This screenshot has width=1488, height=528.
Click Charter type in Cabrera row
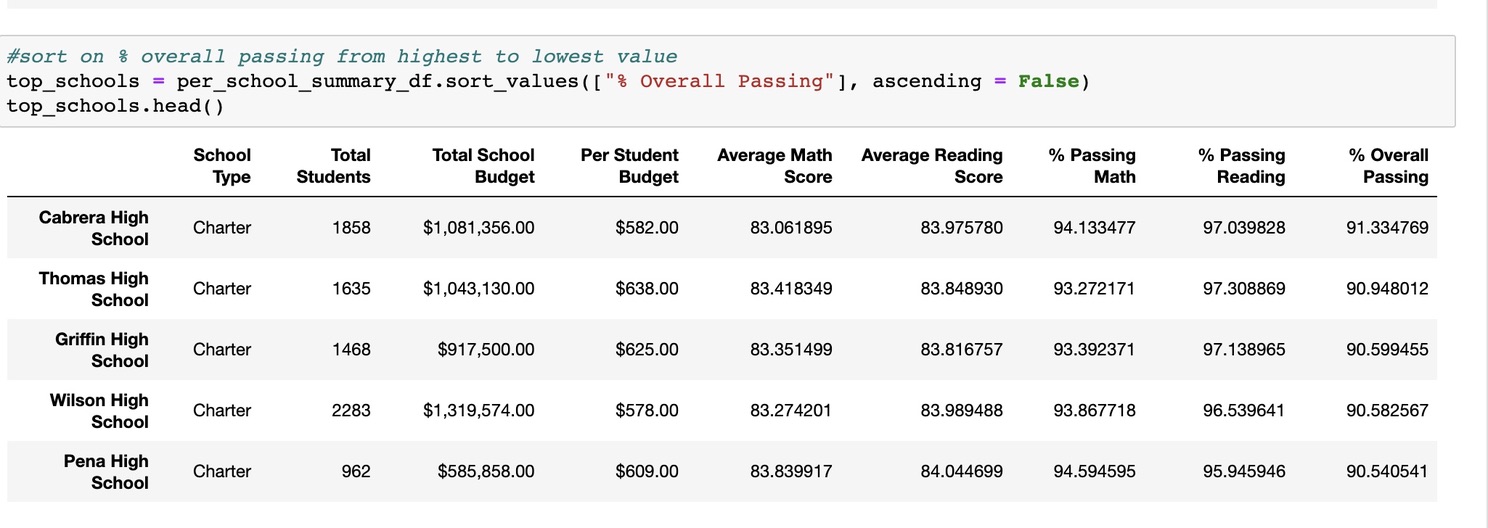click(222, 228)
